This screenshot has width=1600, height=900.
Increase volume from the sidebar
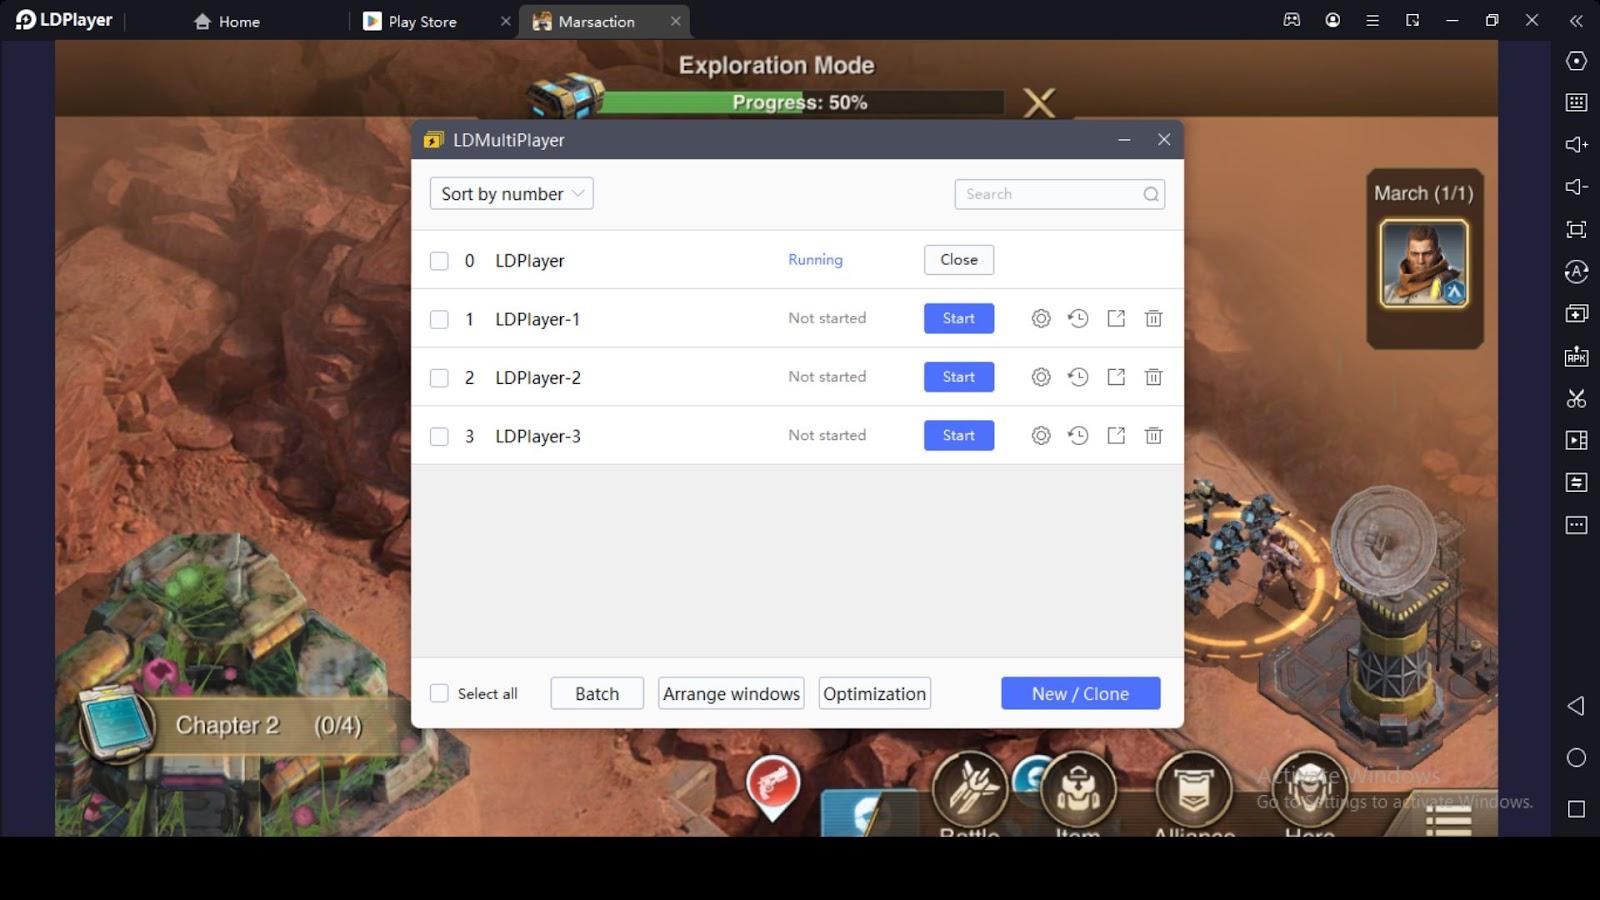coord(1576,145)
